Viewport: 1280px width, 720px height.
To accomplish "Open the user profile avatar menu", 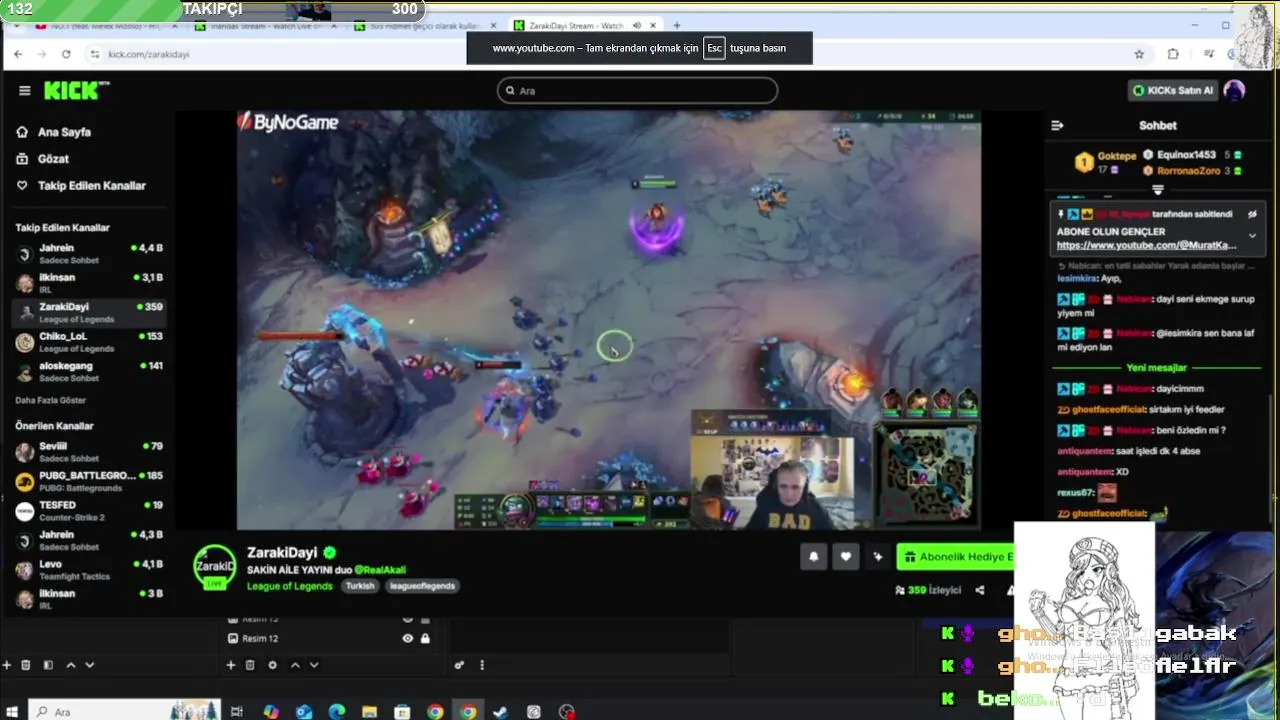I will (x=1234, y=91).
